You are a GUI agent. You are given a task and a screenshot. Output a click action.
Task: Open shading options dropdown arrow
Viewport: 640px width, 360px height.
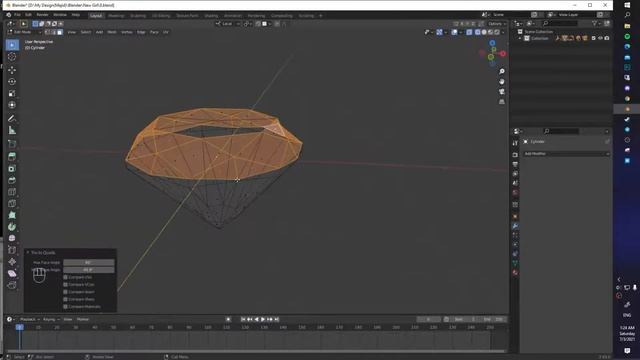coord(503,32)
